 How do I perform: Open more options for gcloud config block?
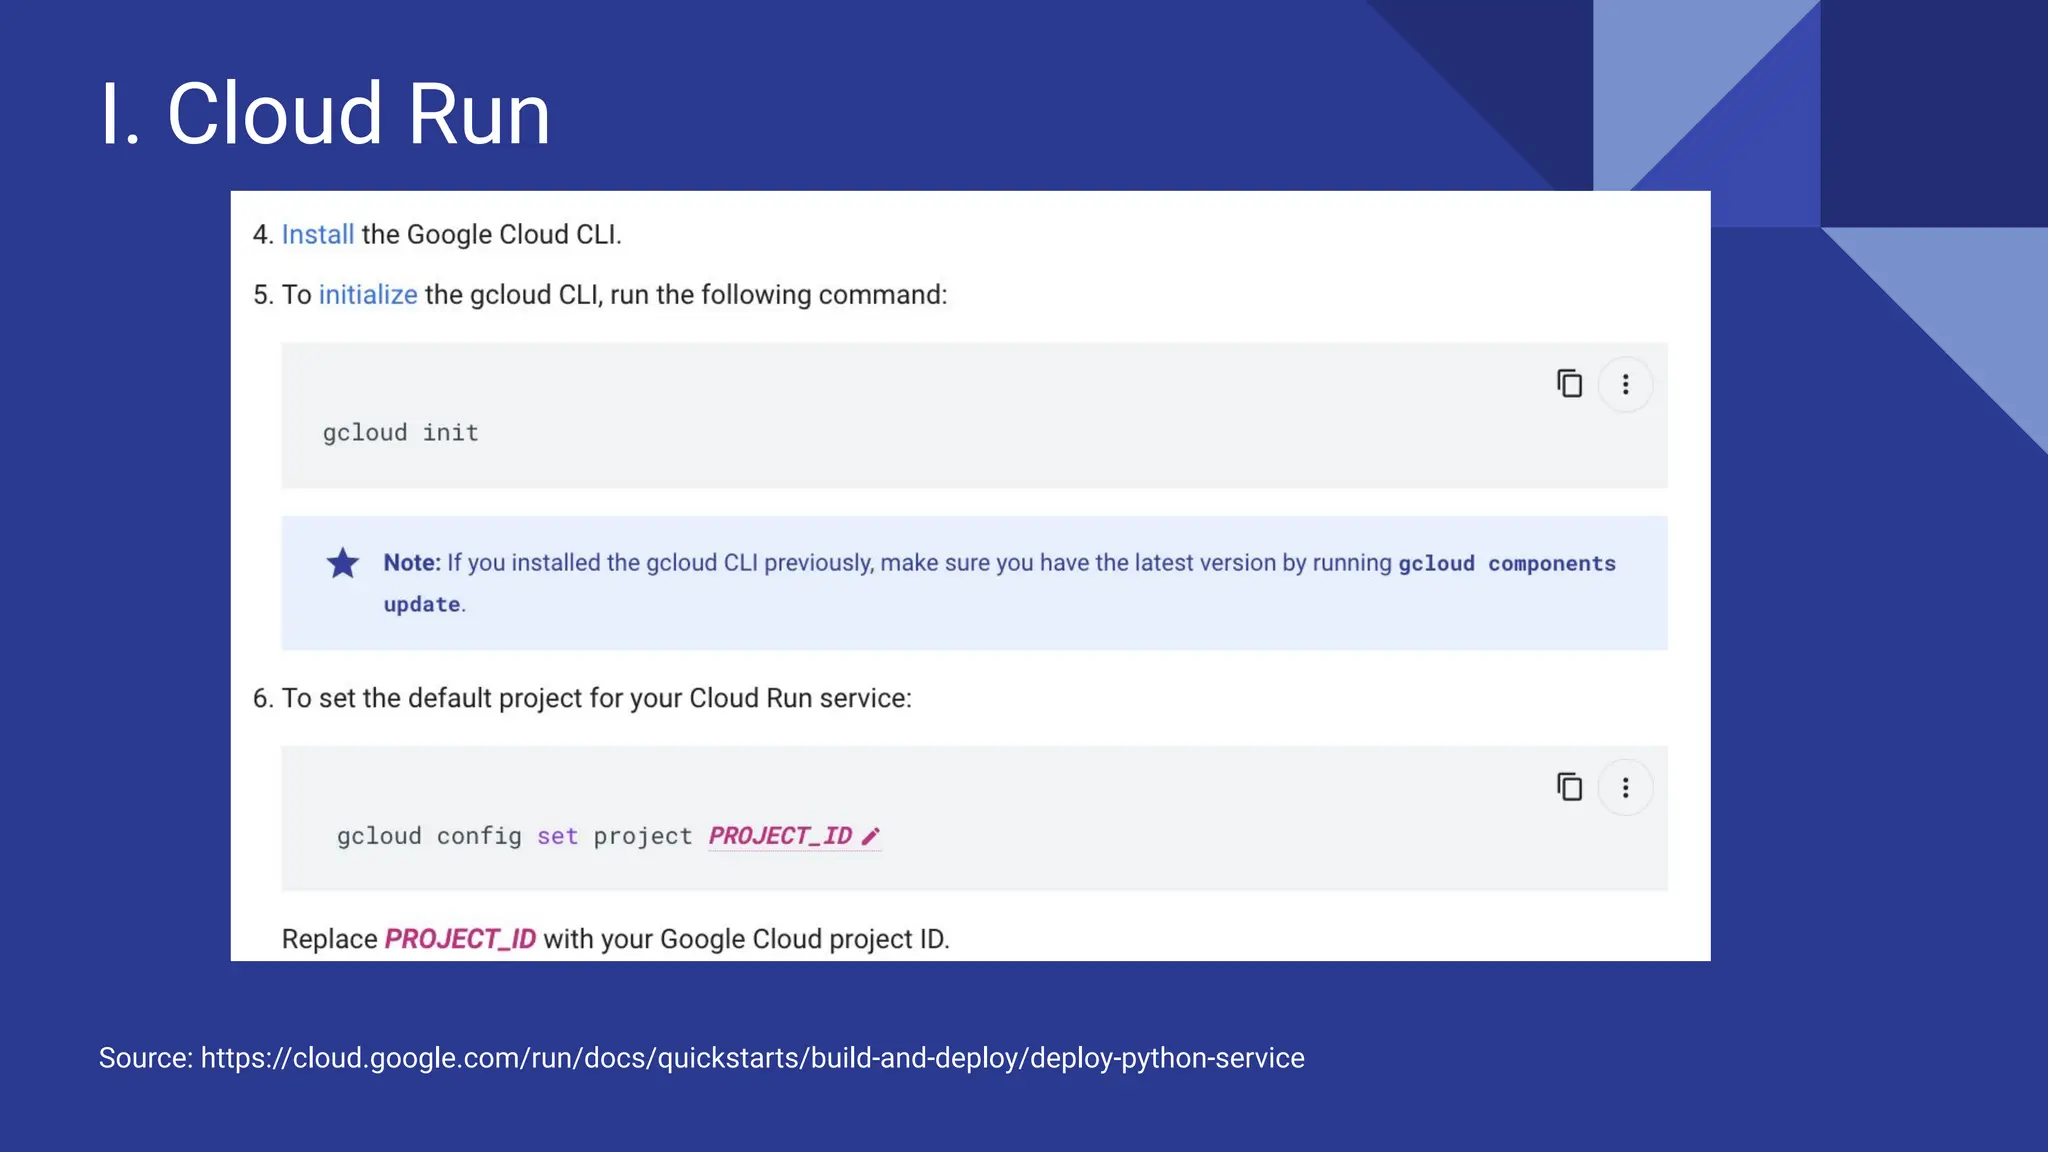click(1625, 788)
